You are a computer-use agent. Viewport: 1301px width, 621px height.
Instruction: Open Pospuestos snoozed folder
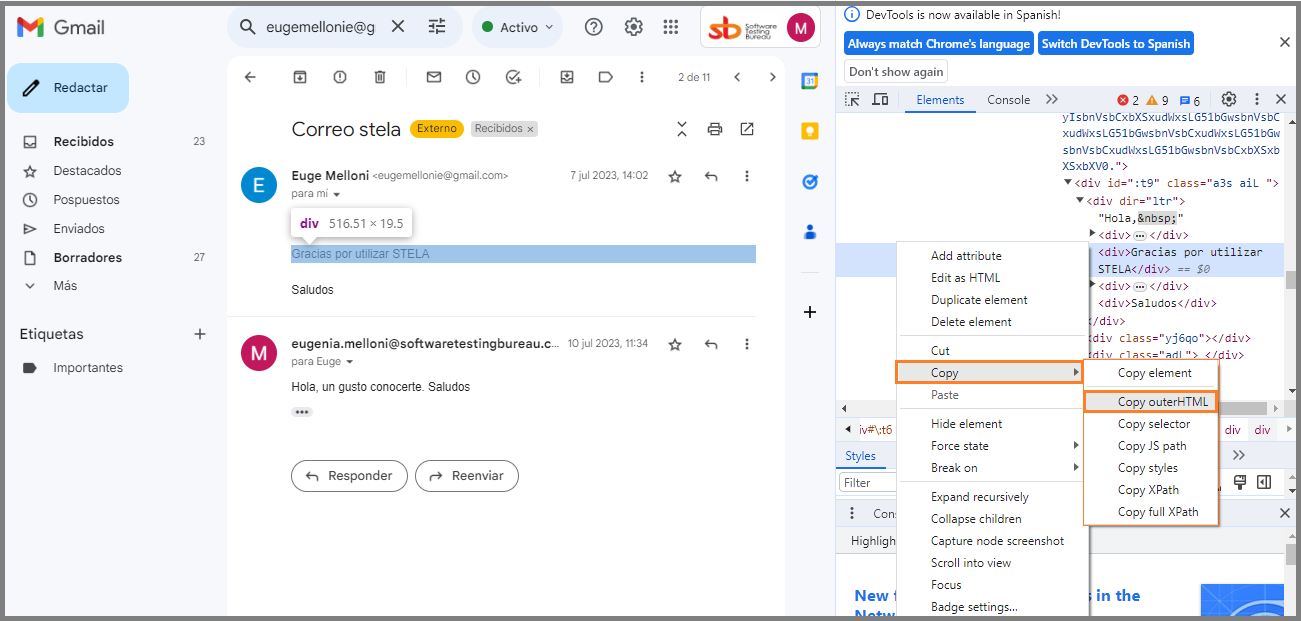86,200
